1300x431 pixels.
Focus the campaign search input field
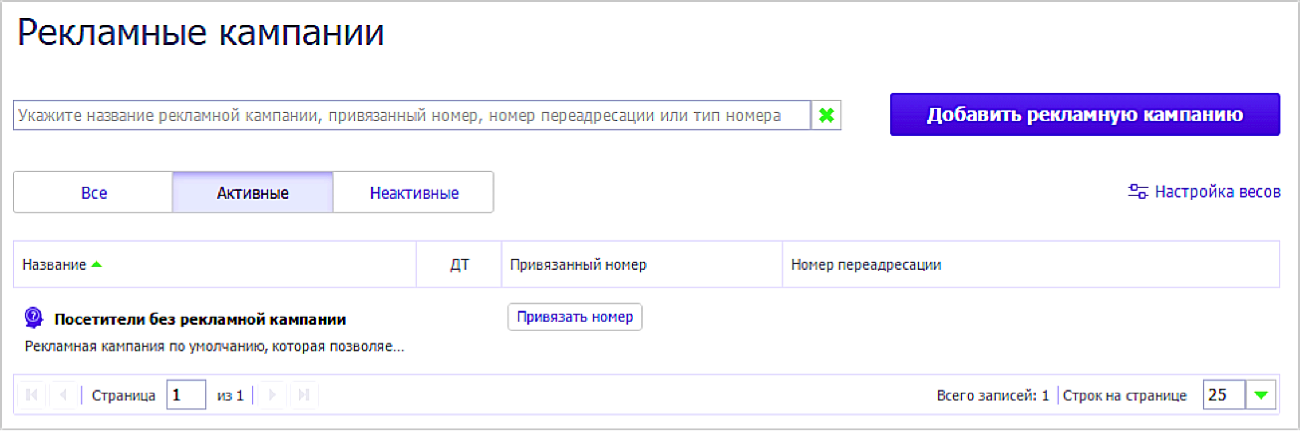click(411, 115)
